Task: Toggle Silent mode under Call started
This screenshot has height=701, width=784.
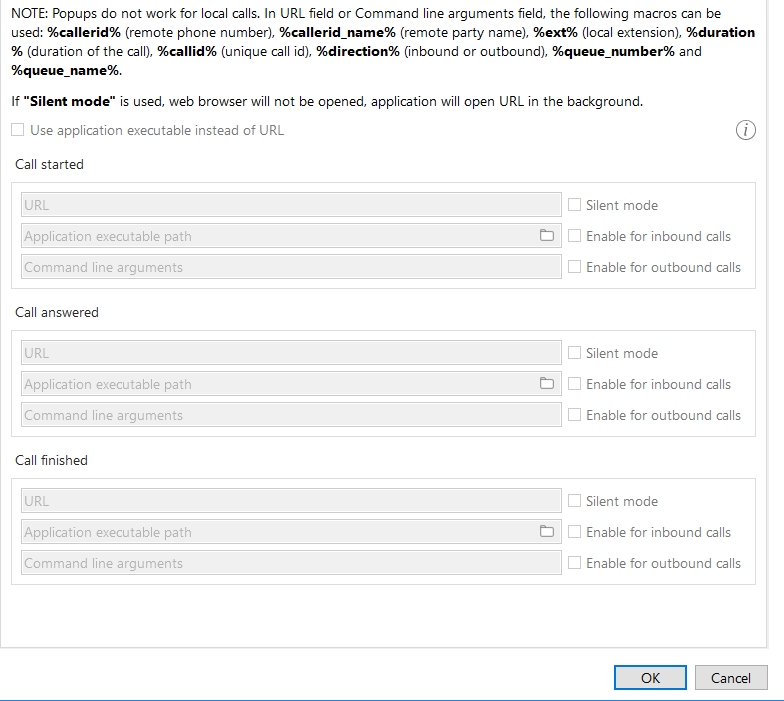Action: coord(574,205)
